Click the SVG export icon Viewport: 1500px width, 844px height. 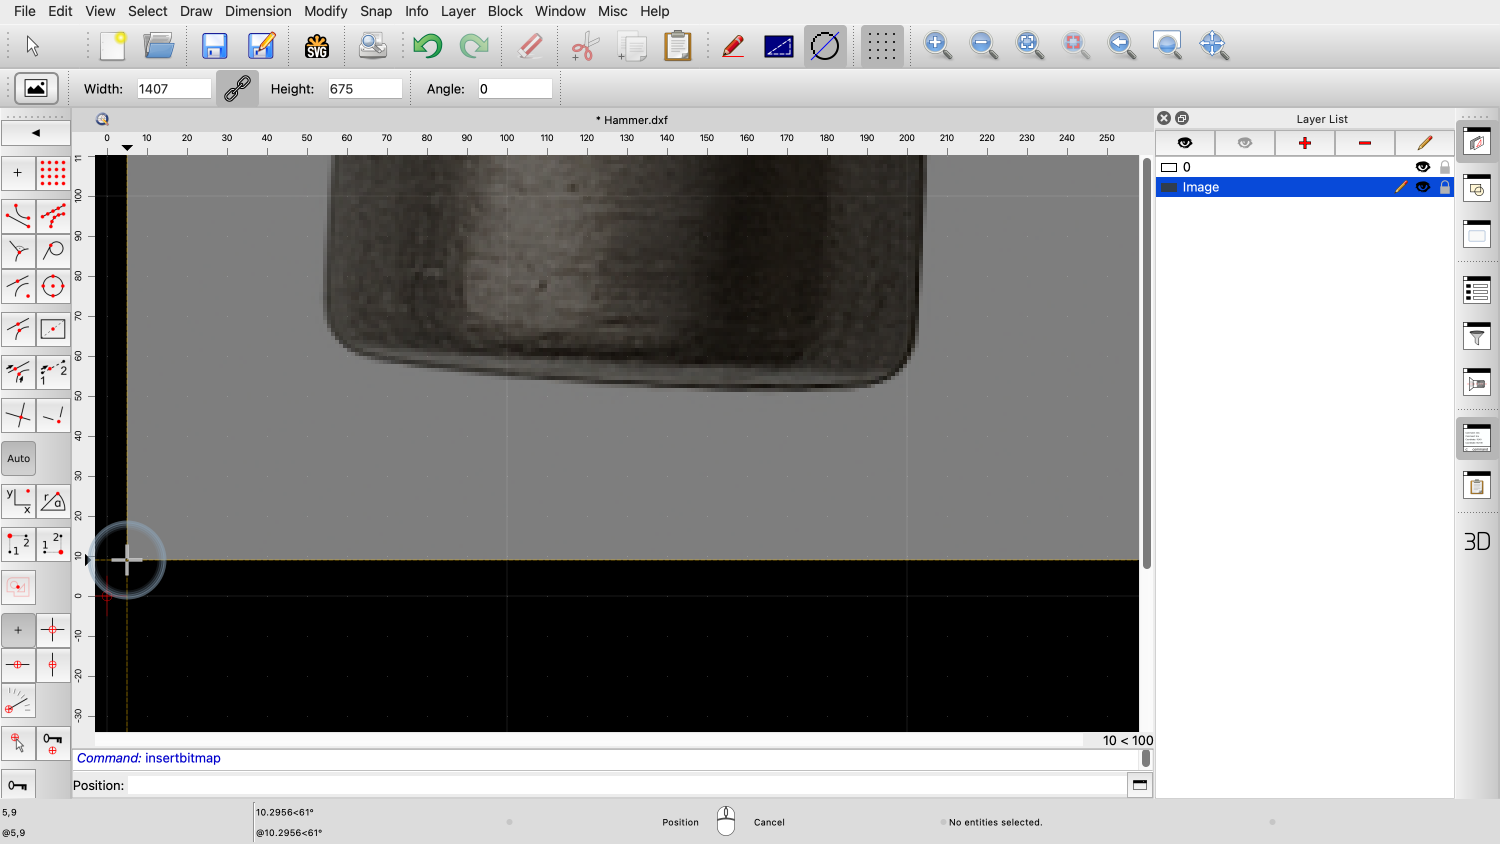(x=317, y=46)
